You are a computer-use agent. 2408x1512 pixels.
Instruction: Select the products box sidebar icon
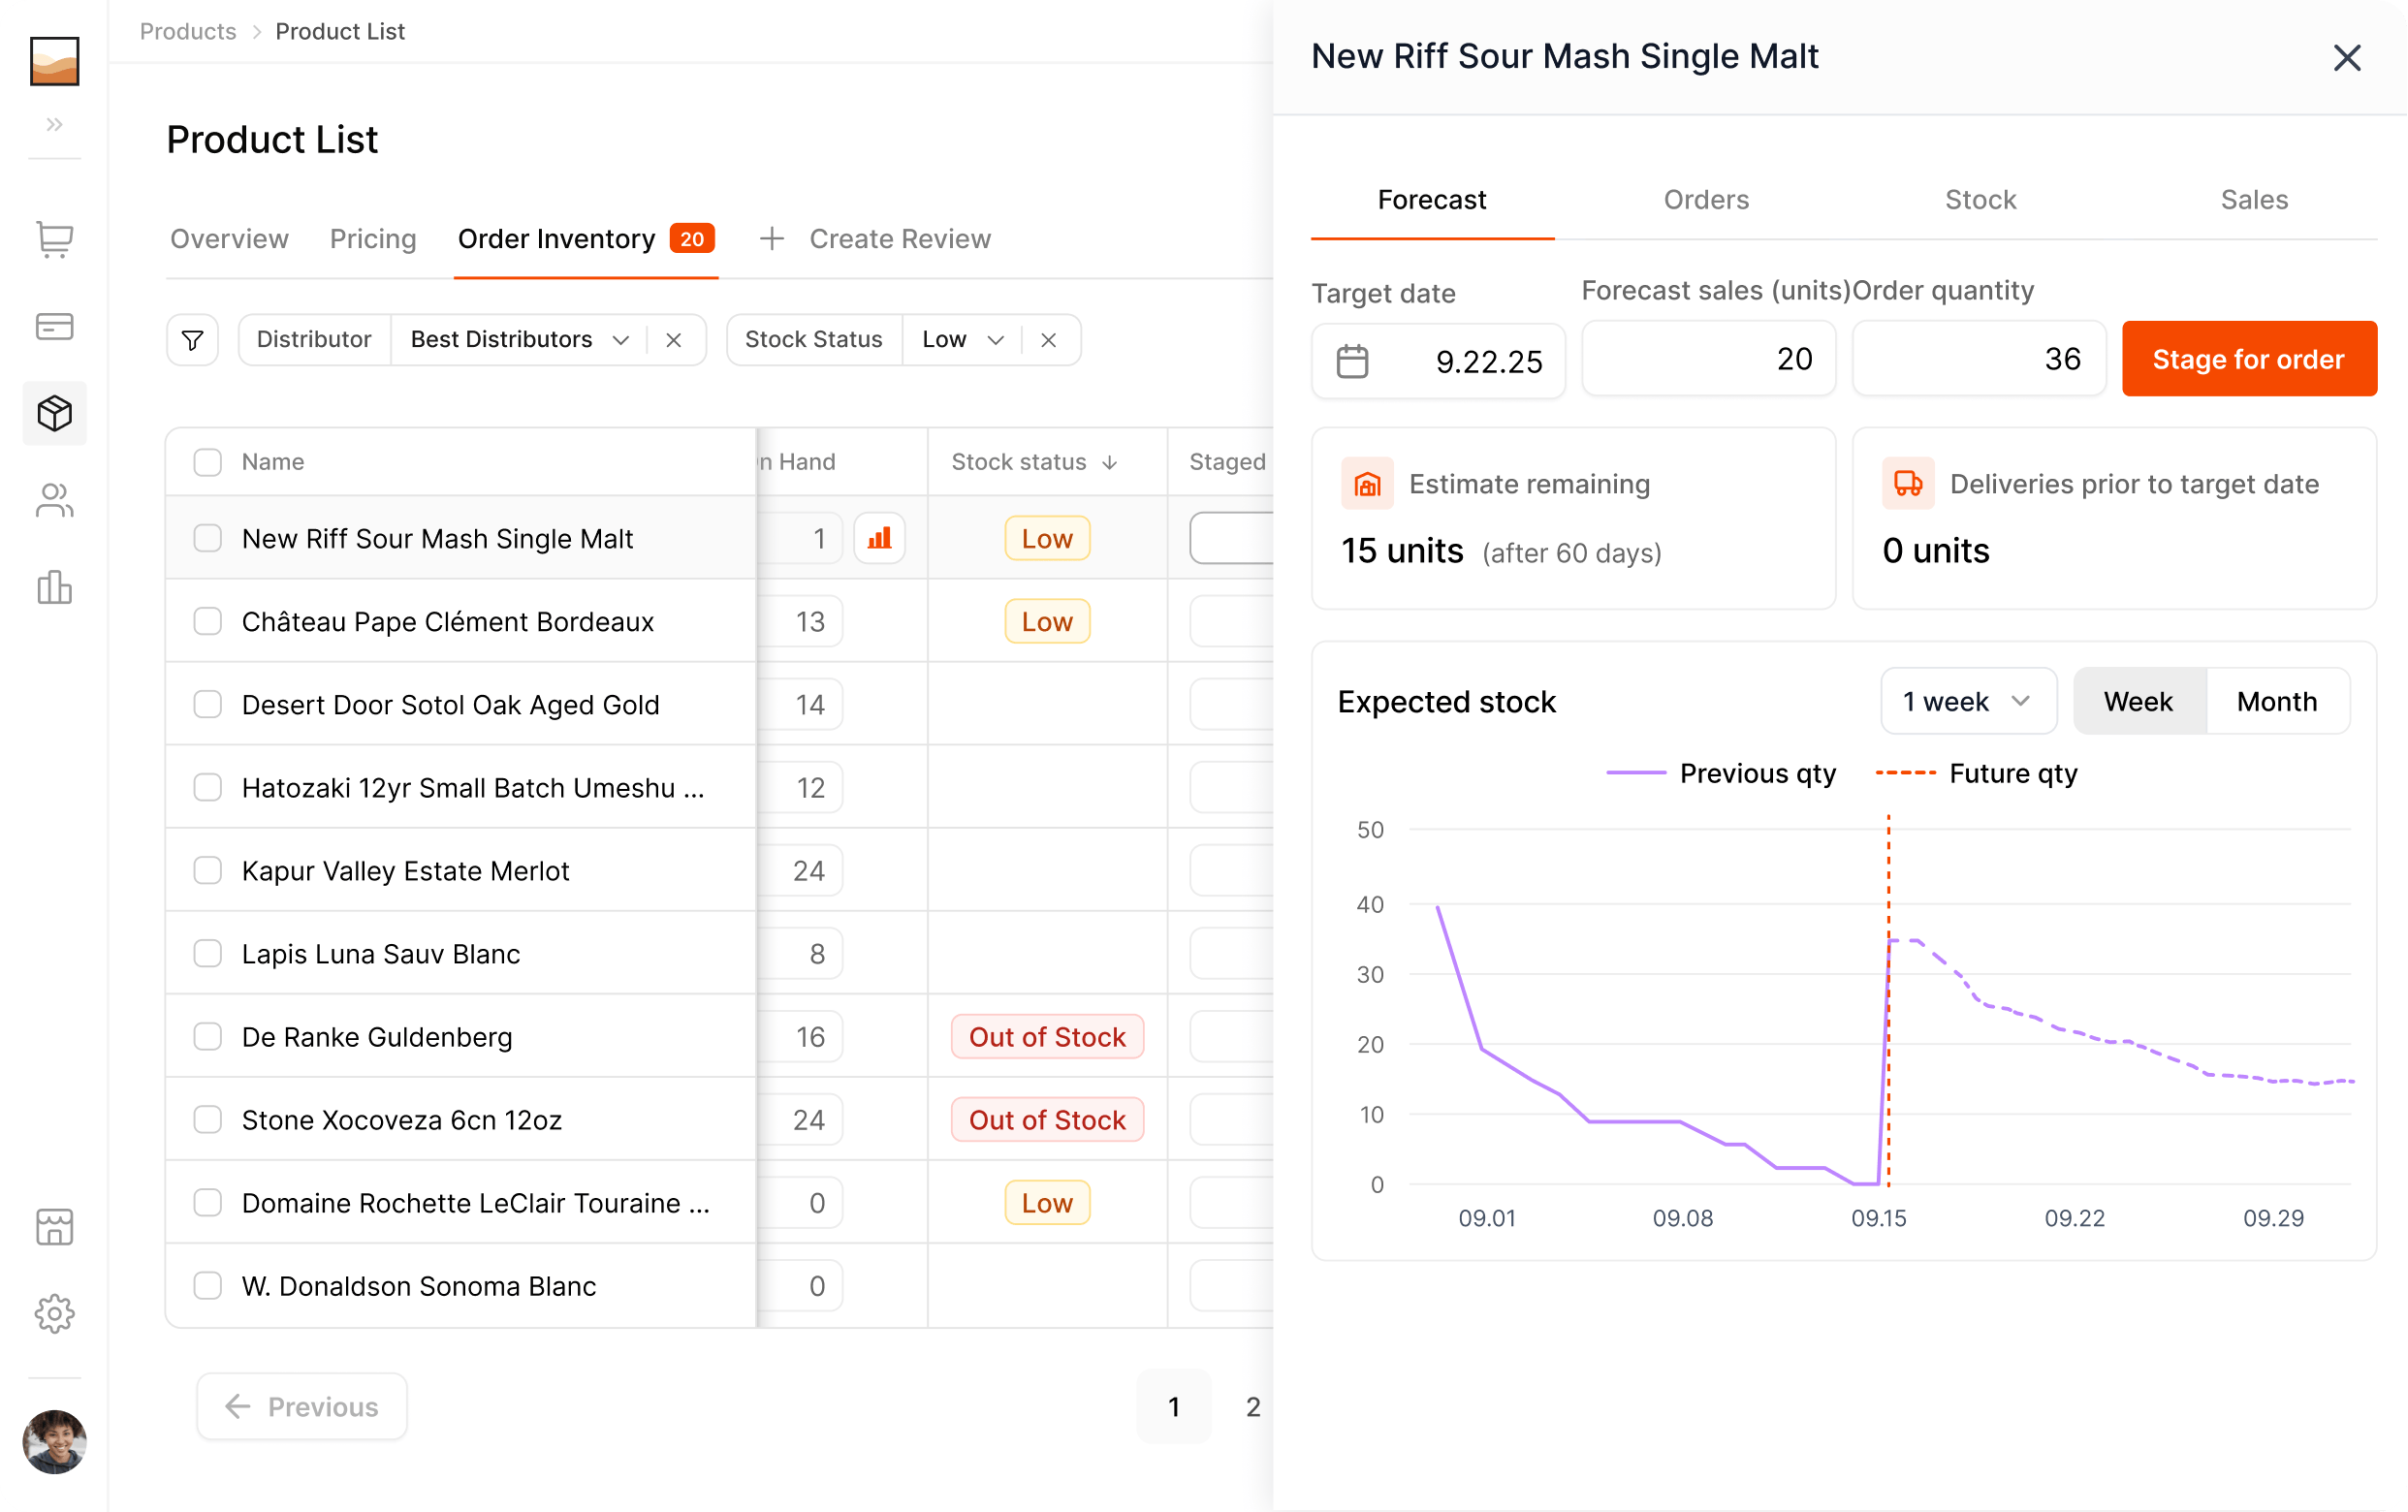[54, 413]
